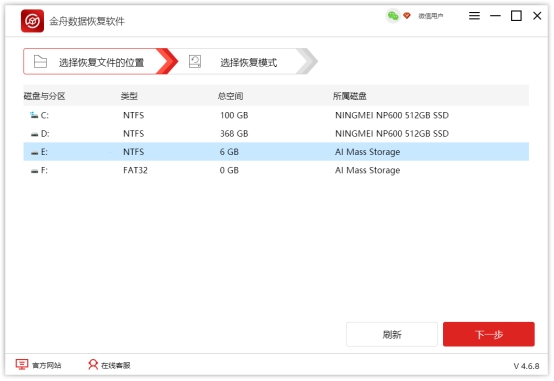Open the 官方网站 link
Image resolution: width=554 pixels, height=381 pixels.
coord(47,365)
